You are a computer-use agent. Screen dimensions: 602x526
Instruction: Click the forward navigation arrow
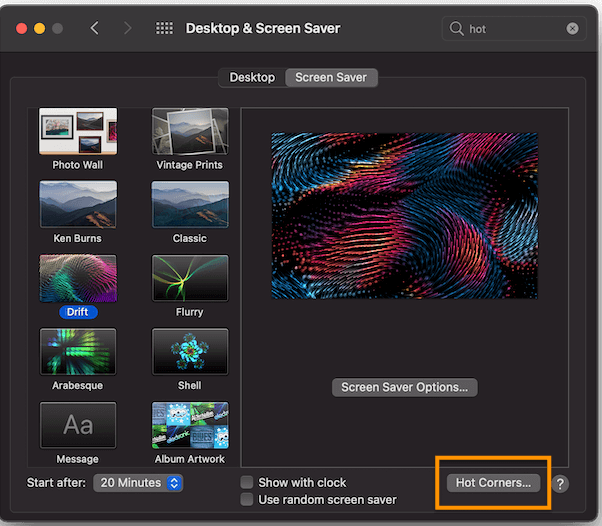point(127,28)
